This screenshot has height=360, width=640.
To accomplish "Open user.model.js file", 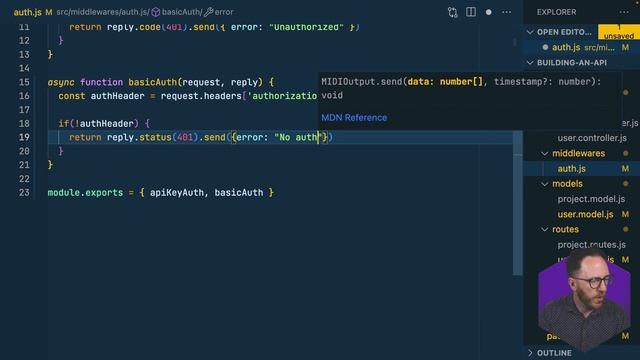I will 585,214.
